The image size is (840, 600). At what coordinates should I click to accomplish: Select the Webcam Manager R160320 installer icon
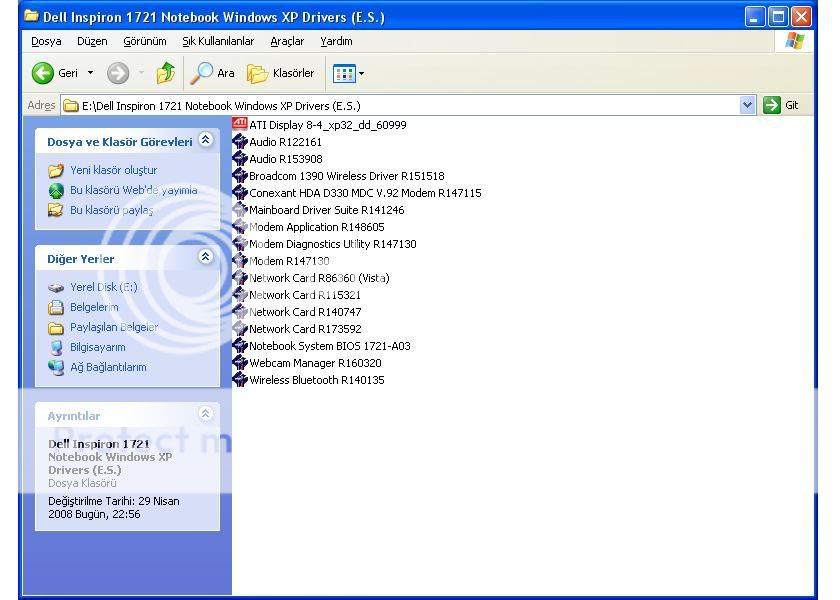[240, 363]
